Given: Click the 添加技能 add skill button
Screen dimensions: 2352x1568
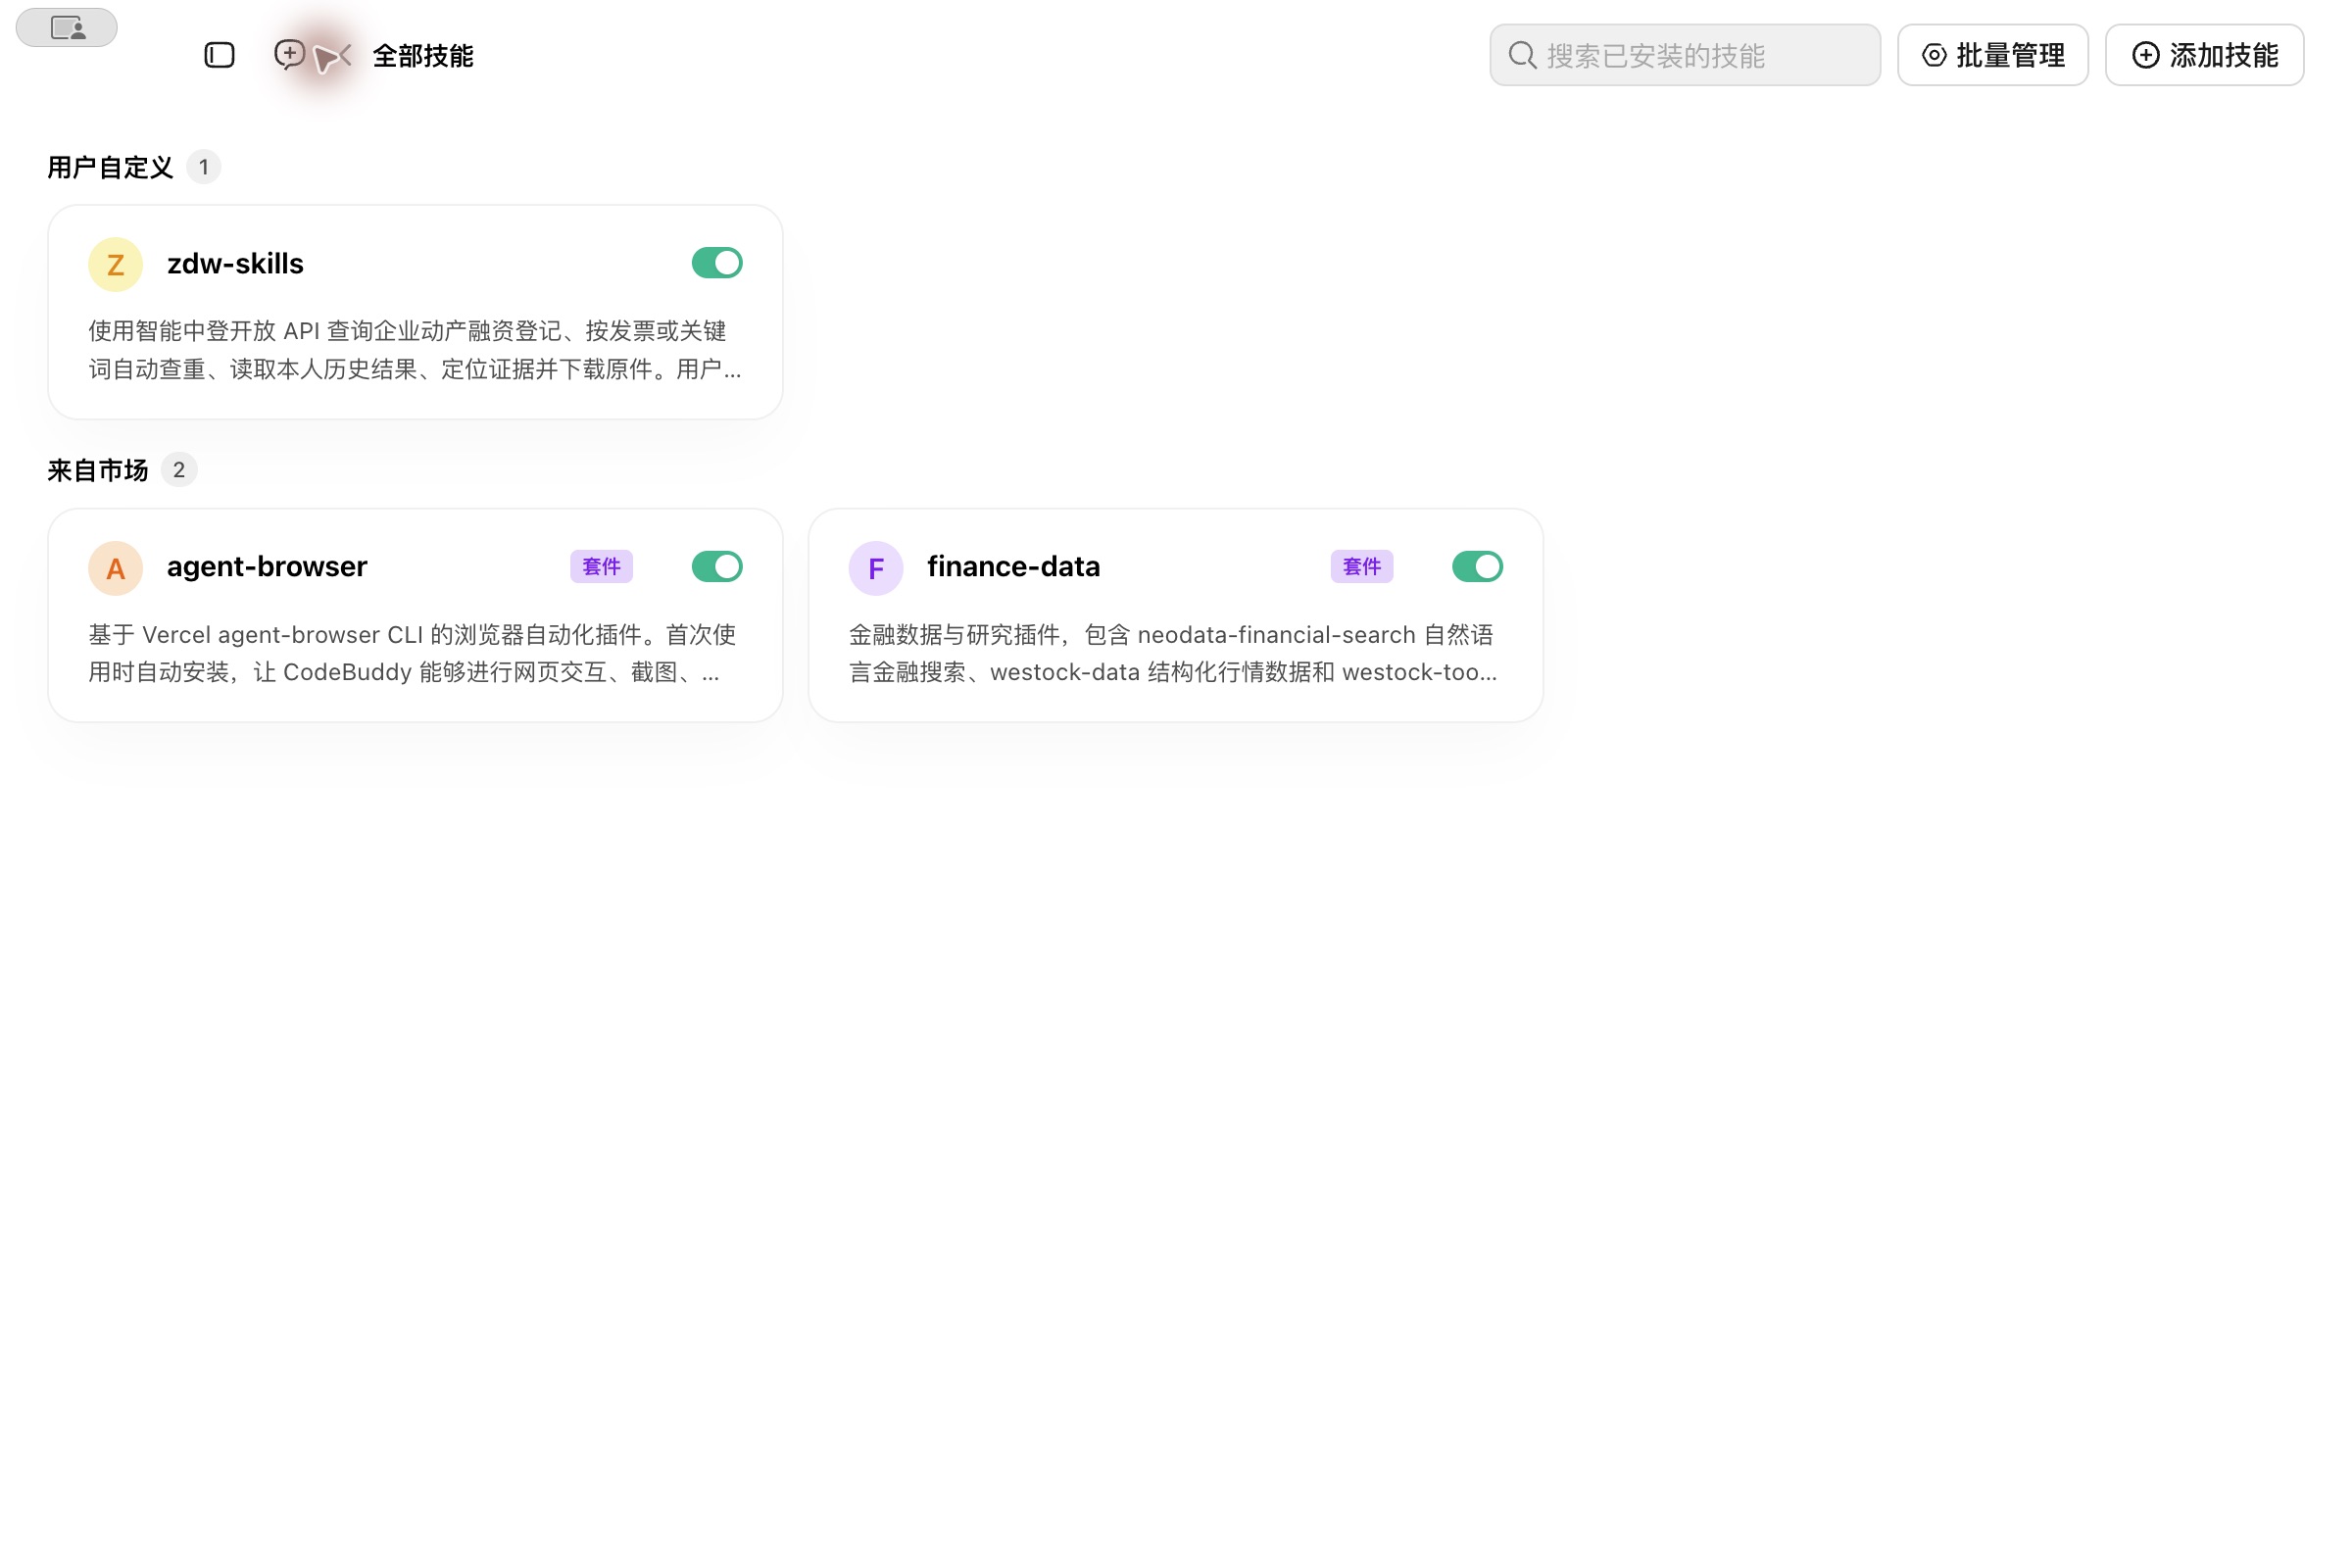Looking at the screenshot, I should tap(2204, 55).
